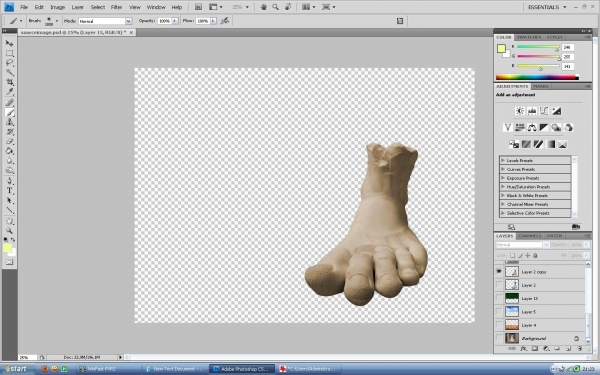Open the Essentials workspace dropdown
This screenshot has width=600, height=375.
[x=547, y=7]
